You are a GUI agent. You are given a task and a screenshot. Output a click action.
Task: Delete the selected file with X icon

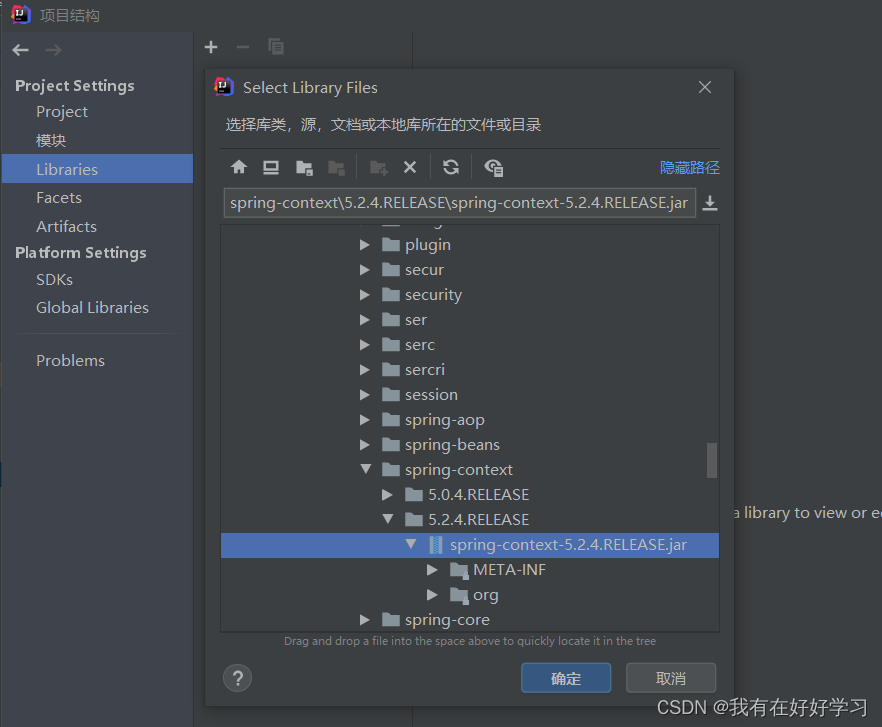tap(410, 167)
